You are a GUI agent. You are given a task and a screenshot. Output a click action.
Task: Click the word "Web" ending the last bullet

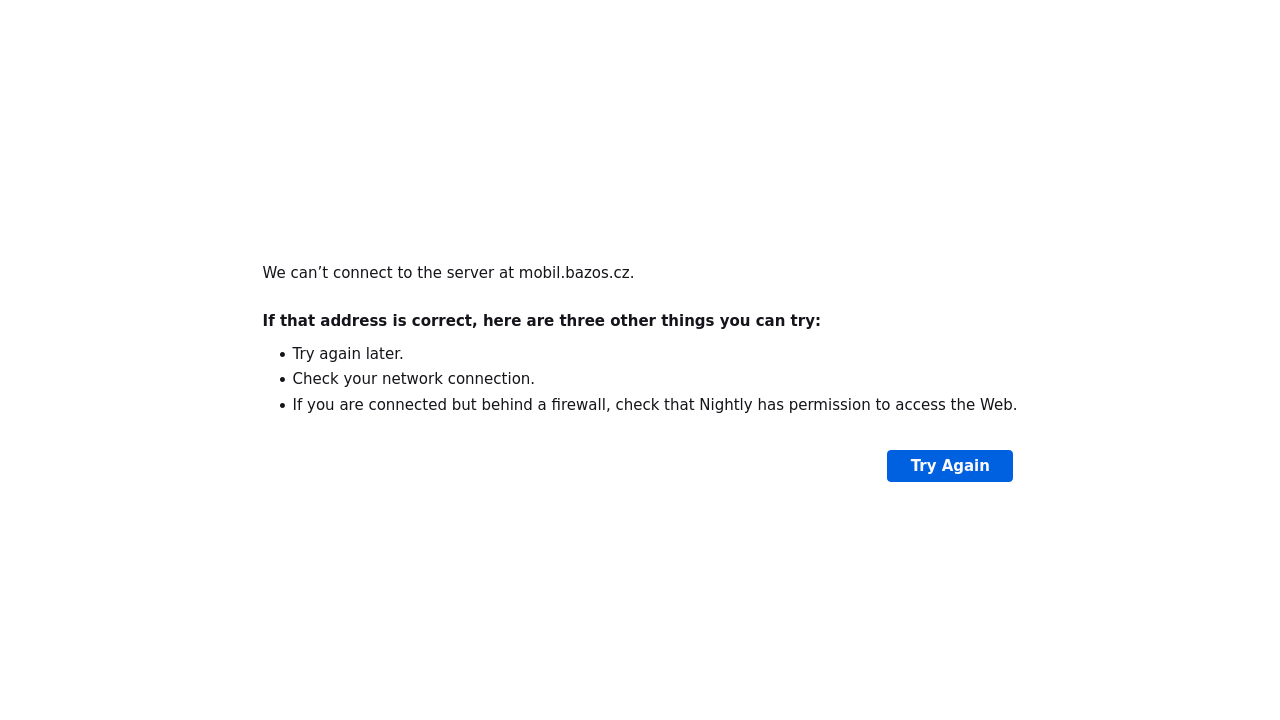996,405
